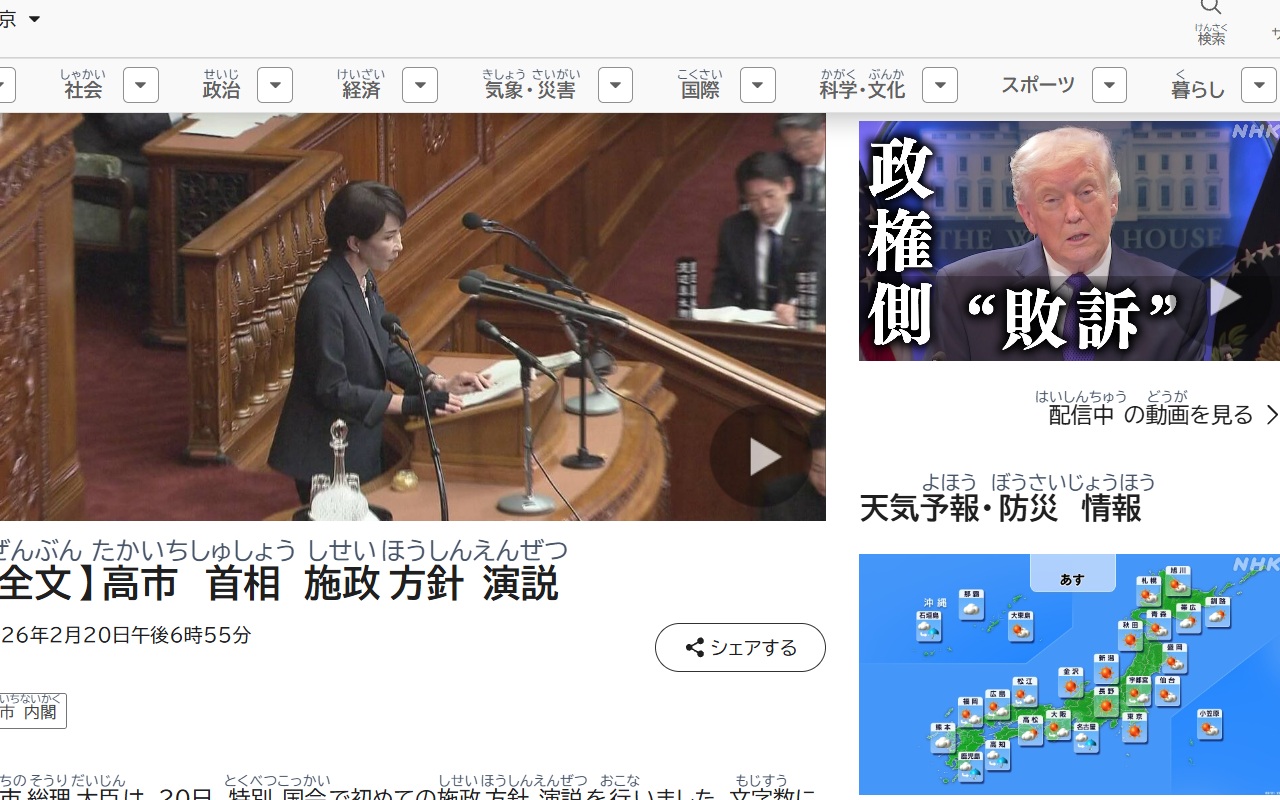
Task: Expand the 科学・文化 category dropdown
Action: (x=940, y=85)
